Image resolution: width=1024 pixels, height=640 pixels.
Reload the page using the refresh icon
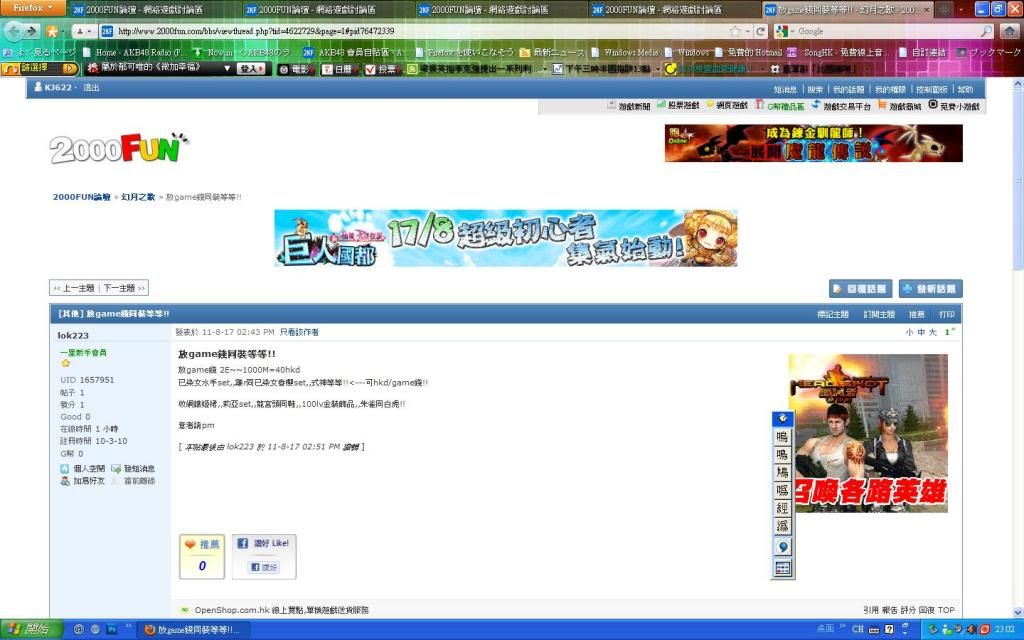pyautogui.click(x=761, y=31)
